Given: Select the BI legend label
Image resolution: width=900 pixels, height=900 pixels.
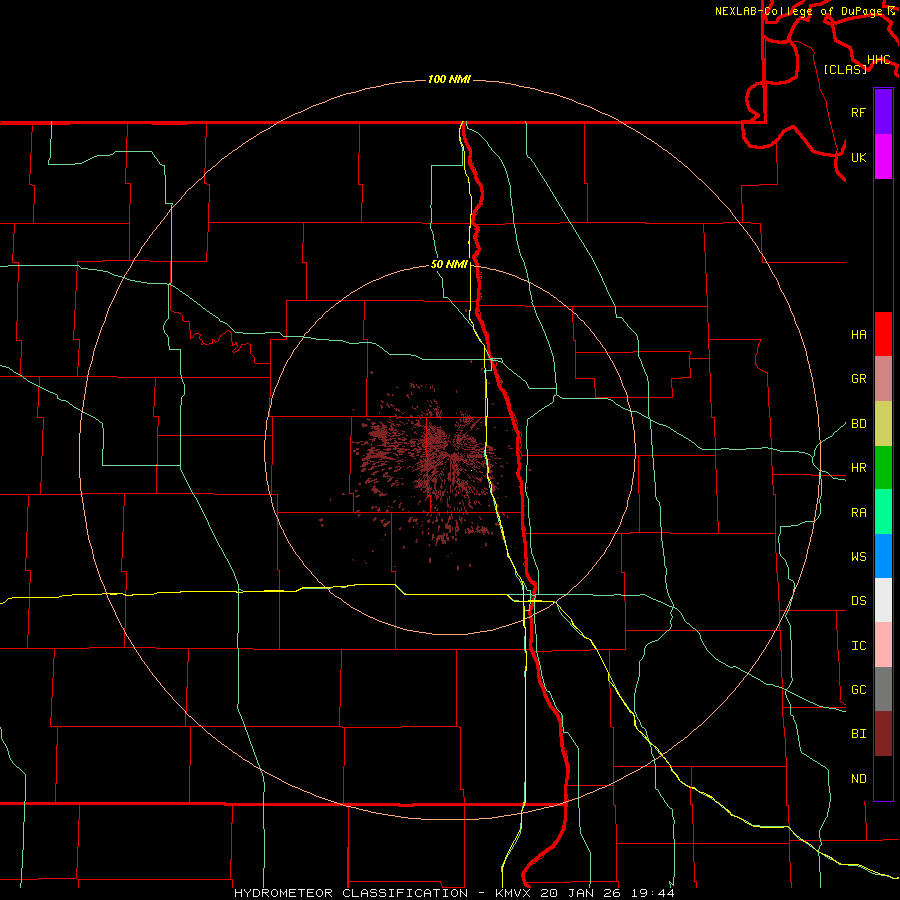Looking at the screenshot, I should pos(858,734).
